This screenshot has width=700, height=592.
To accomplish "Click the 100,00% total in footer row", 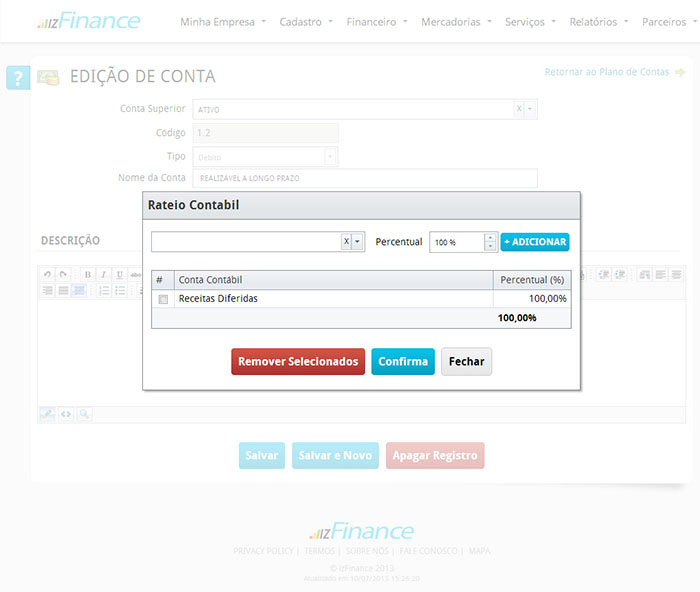I will click(x=517, y=318).
